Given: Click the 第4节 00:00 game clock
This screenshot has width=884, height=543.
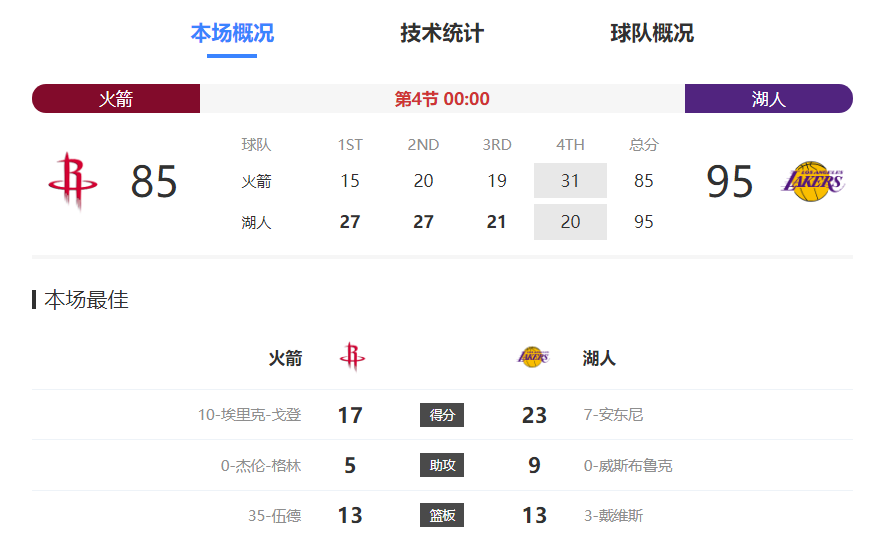Looking at the screenshot, I should click(442, 99).
